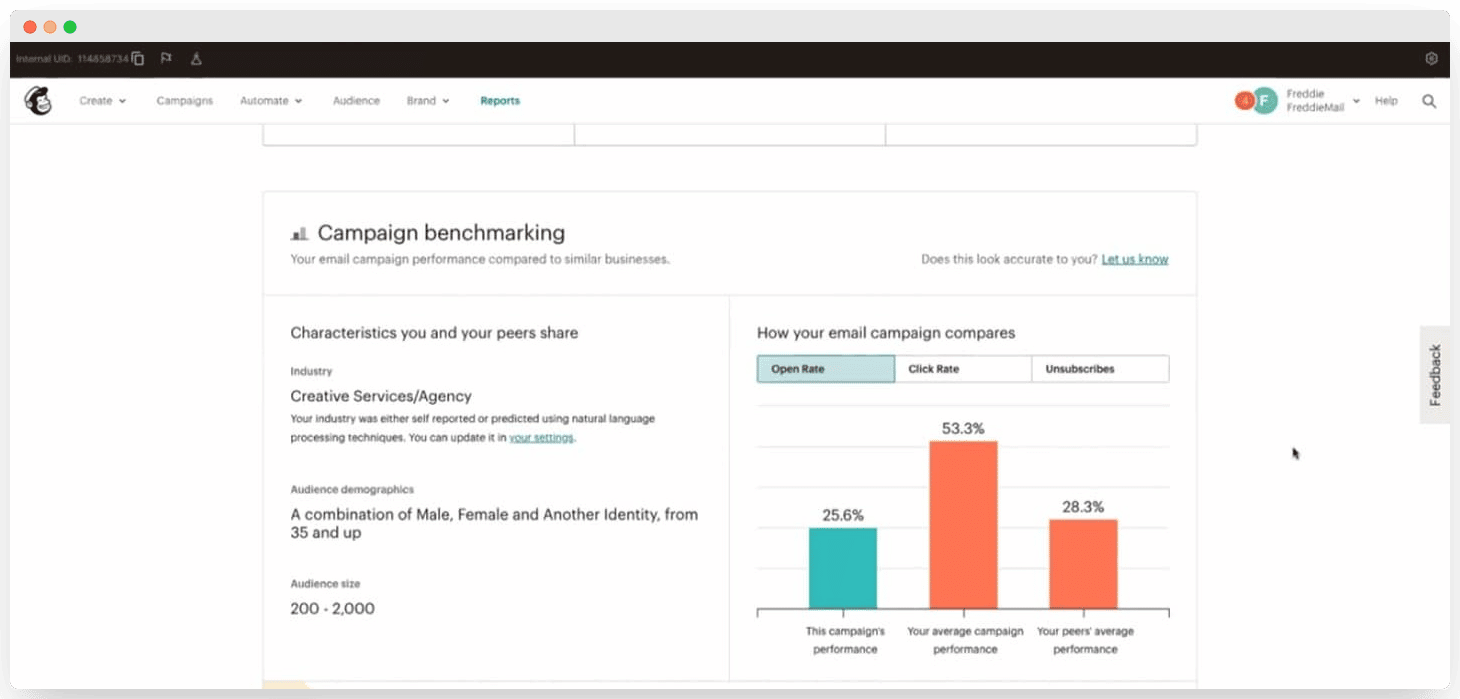Click the "Creative Services/Agency" industry text
The image size is (1460, 699).
click(x=381, y=396)
